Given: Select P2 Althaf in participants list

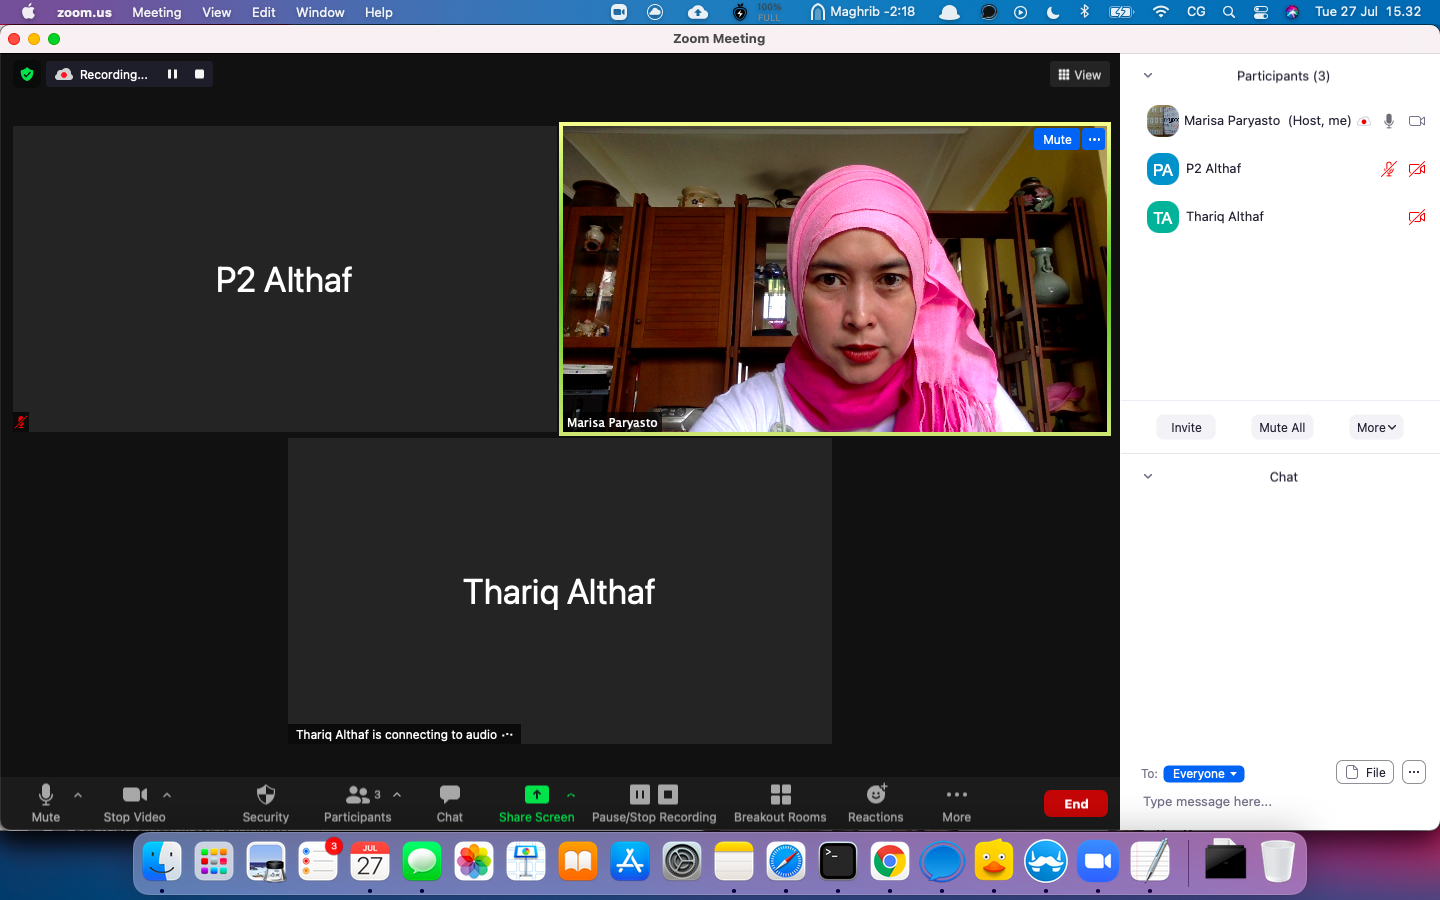Looking at the screenshot, I should point(1280,169).
